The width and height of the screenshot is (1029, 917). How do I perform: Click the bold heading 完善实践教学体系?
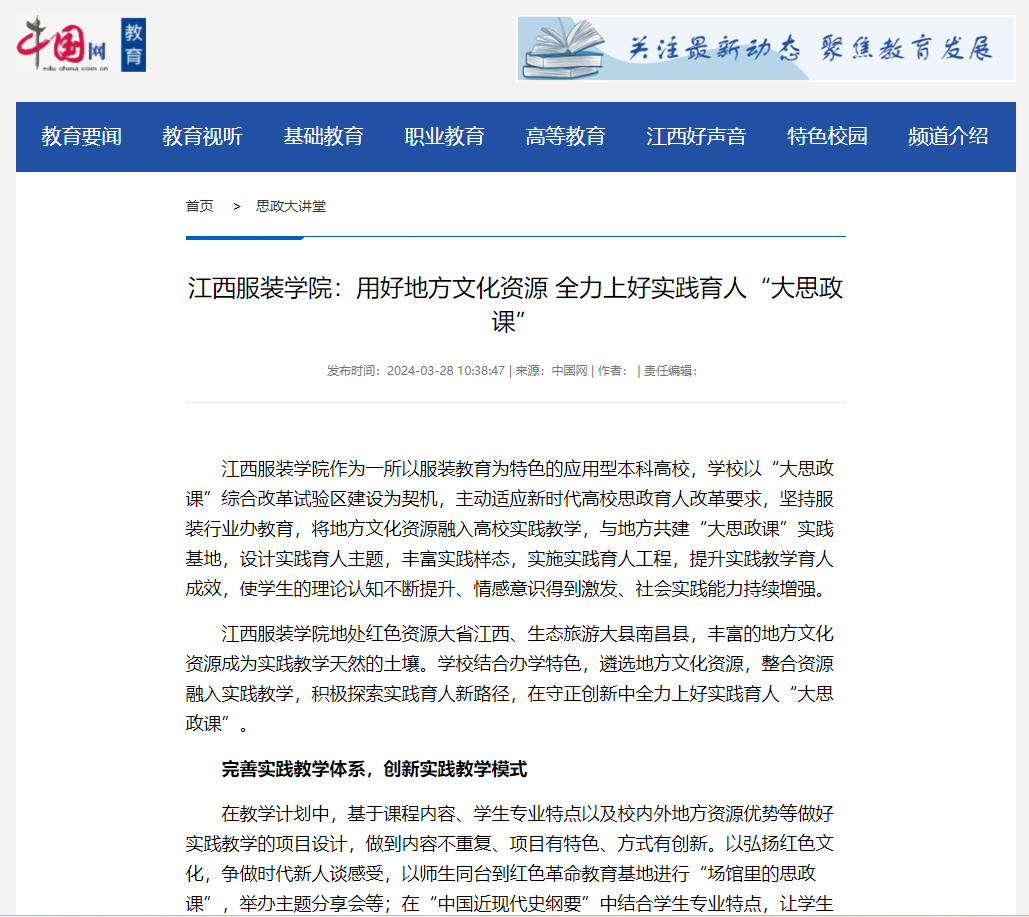(x=374, y=769)
